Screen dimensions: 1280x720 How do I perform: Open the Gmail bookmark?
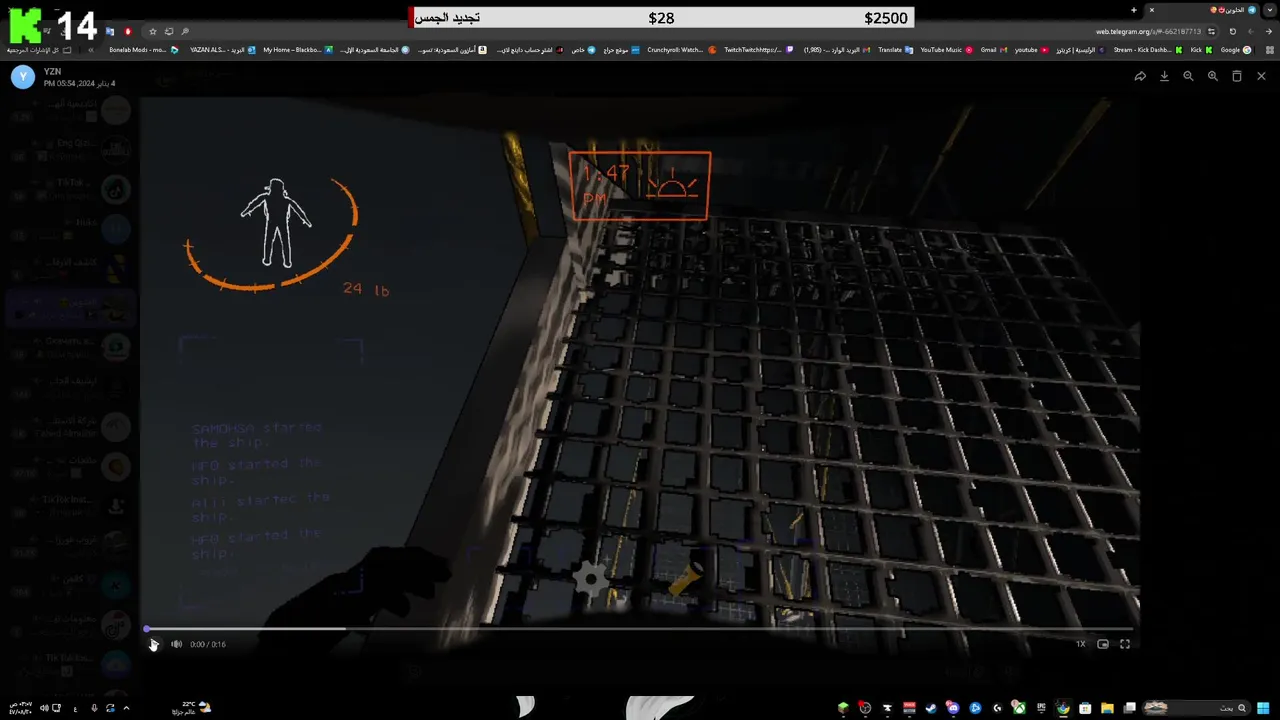[992, 49]
